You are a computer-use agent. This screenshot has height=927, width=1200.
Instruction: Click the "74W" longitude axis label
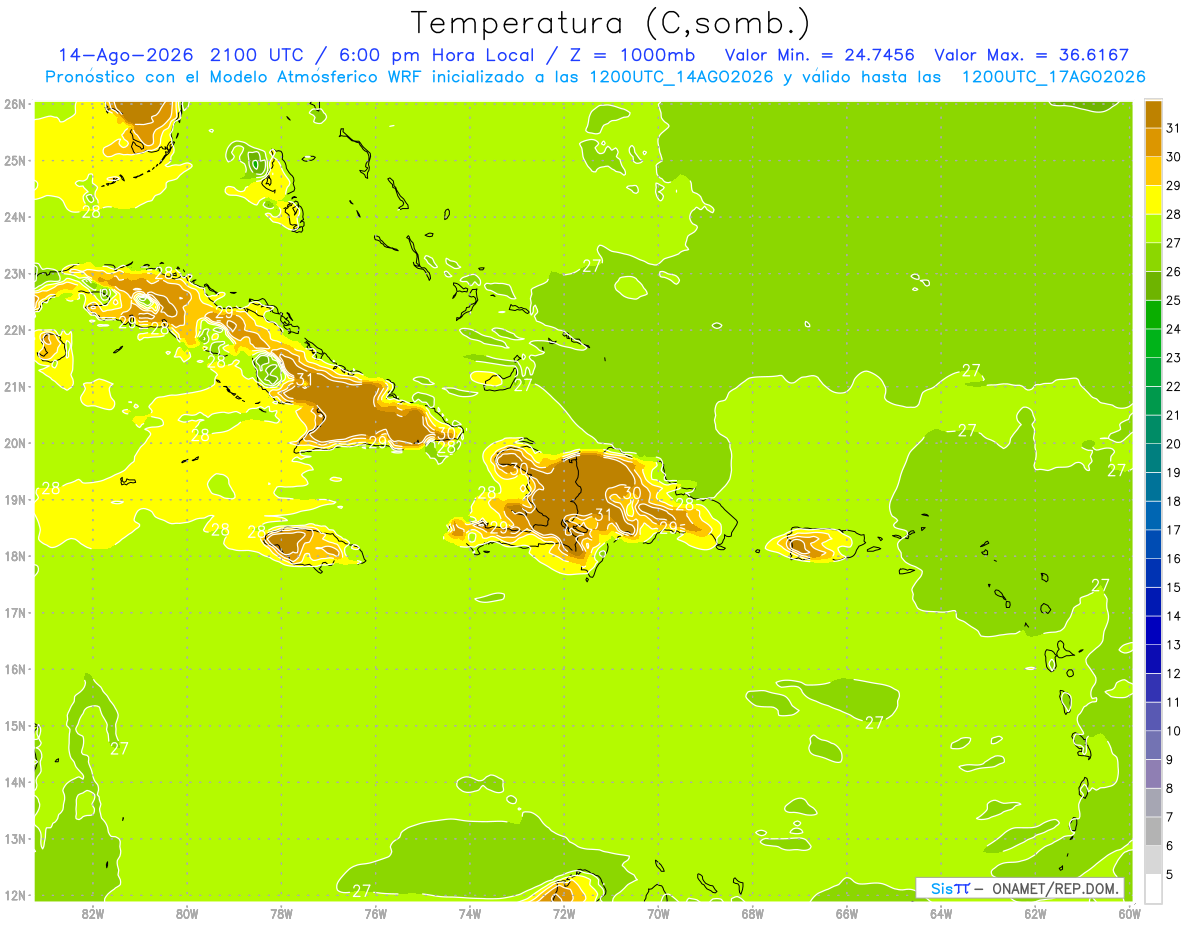point(470,914)
